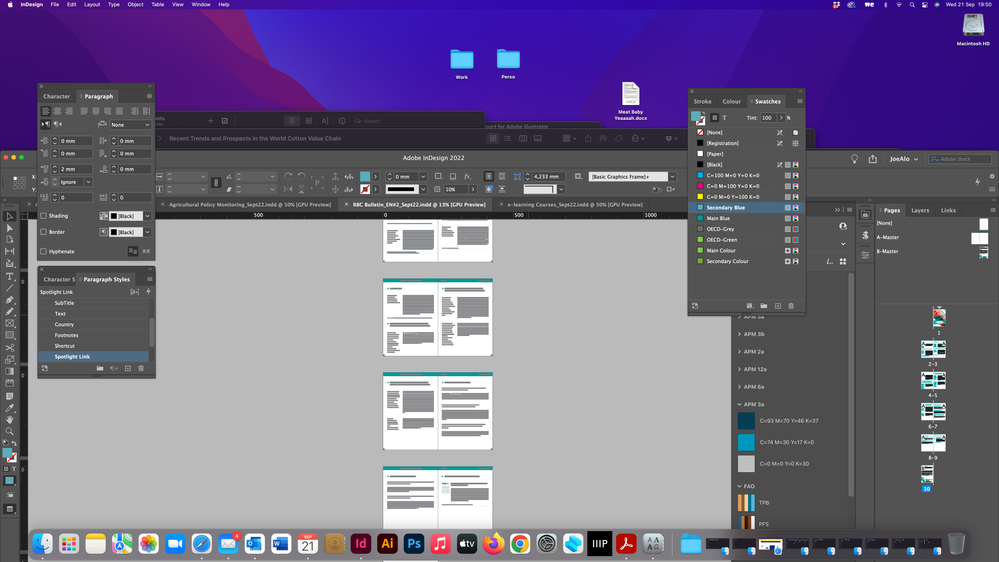Click the Share document icon

[x=873, y=159]
